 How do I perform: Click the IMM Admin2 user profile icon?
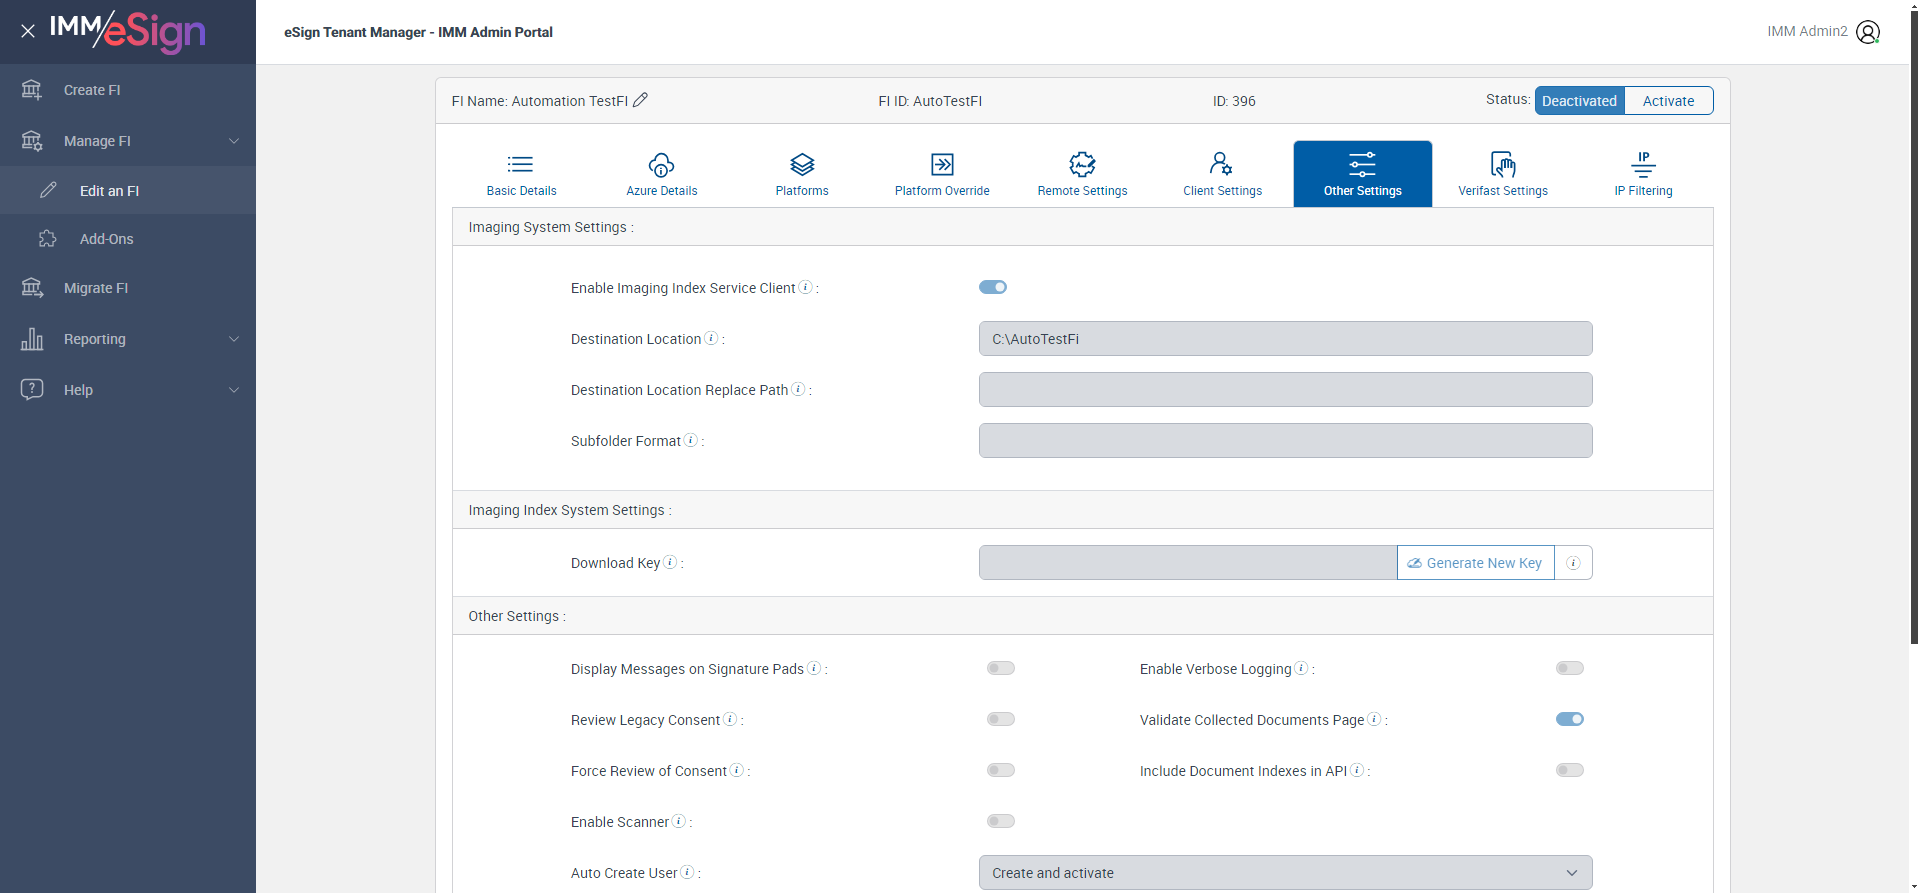point(1867,32)
